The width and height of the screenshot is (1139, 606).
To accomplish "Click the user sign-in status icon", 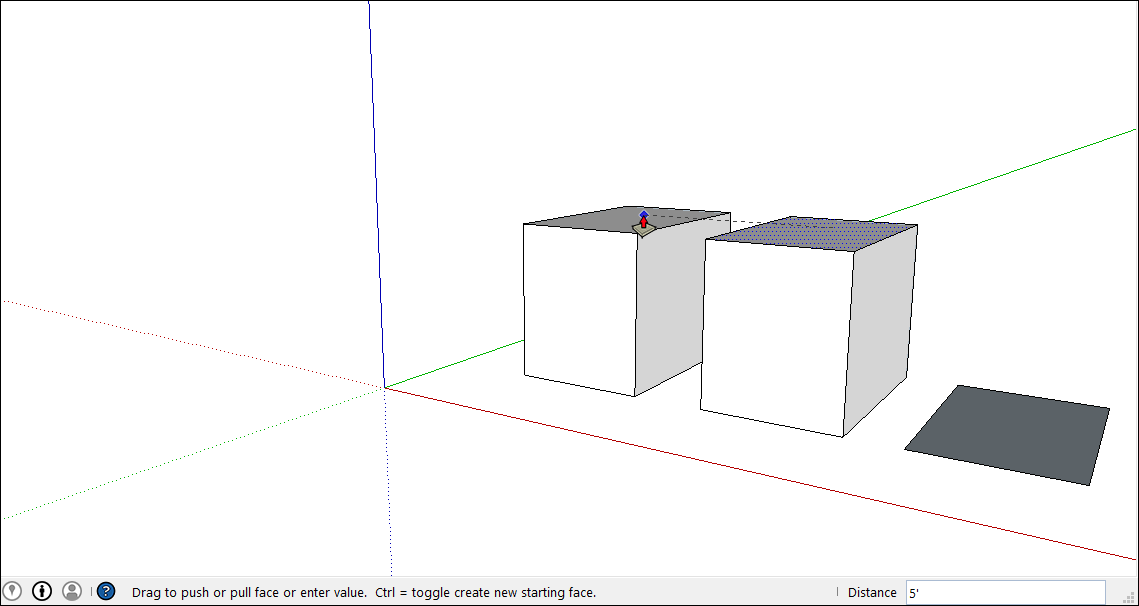I will [72, 591].
